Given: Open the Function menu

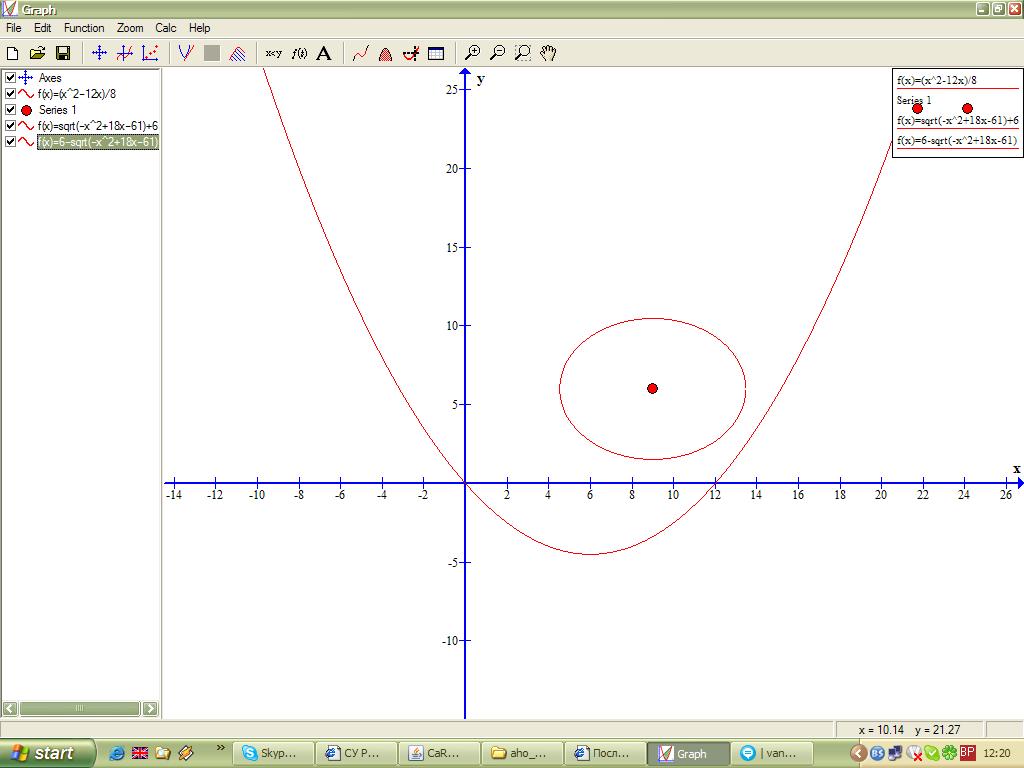Looking at the screenshot, I should 84,28.
